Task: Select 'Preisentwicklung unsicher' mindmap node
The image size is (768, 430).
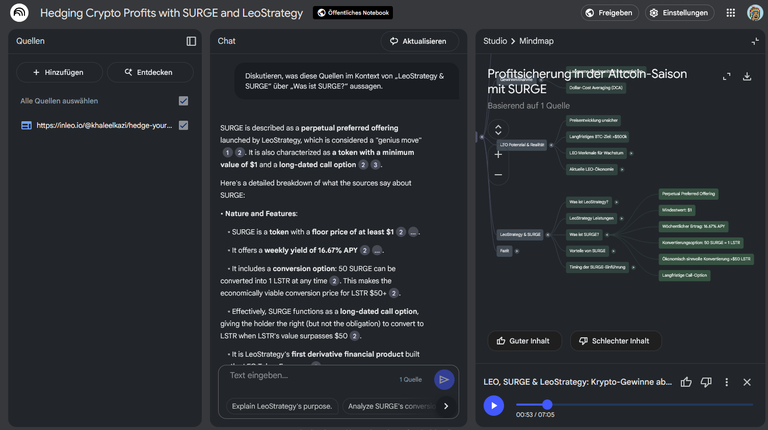Action: pyautogui.click(x=593, y=120)
